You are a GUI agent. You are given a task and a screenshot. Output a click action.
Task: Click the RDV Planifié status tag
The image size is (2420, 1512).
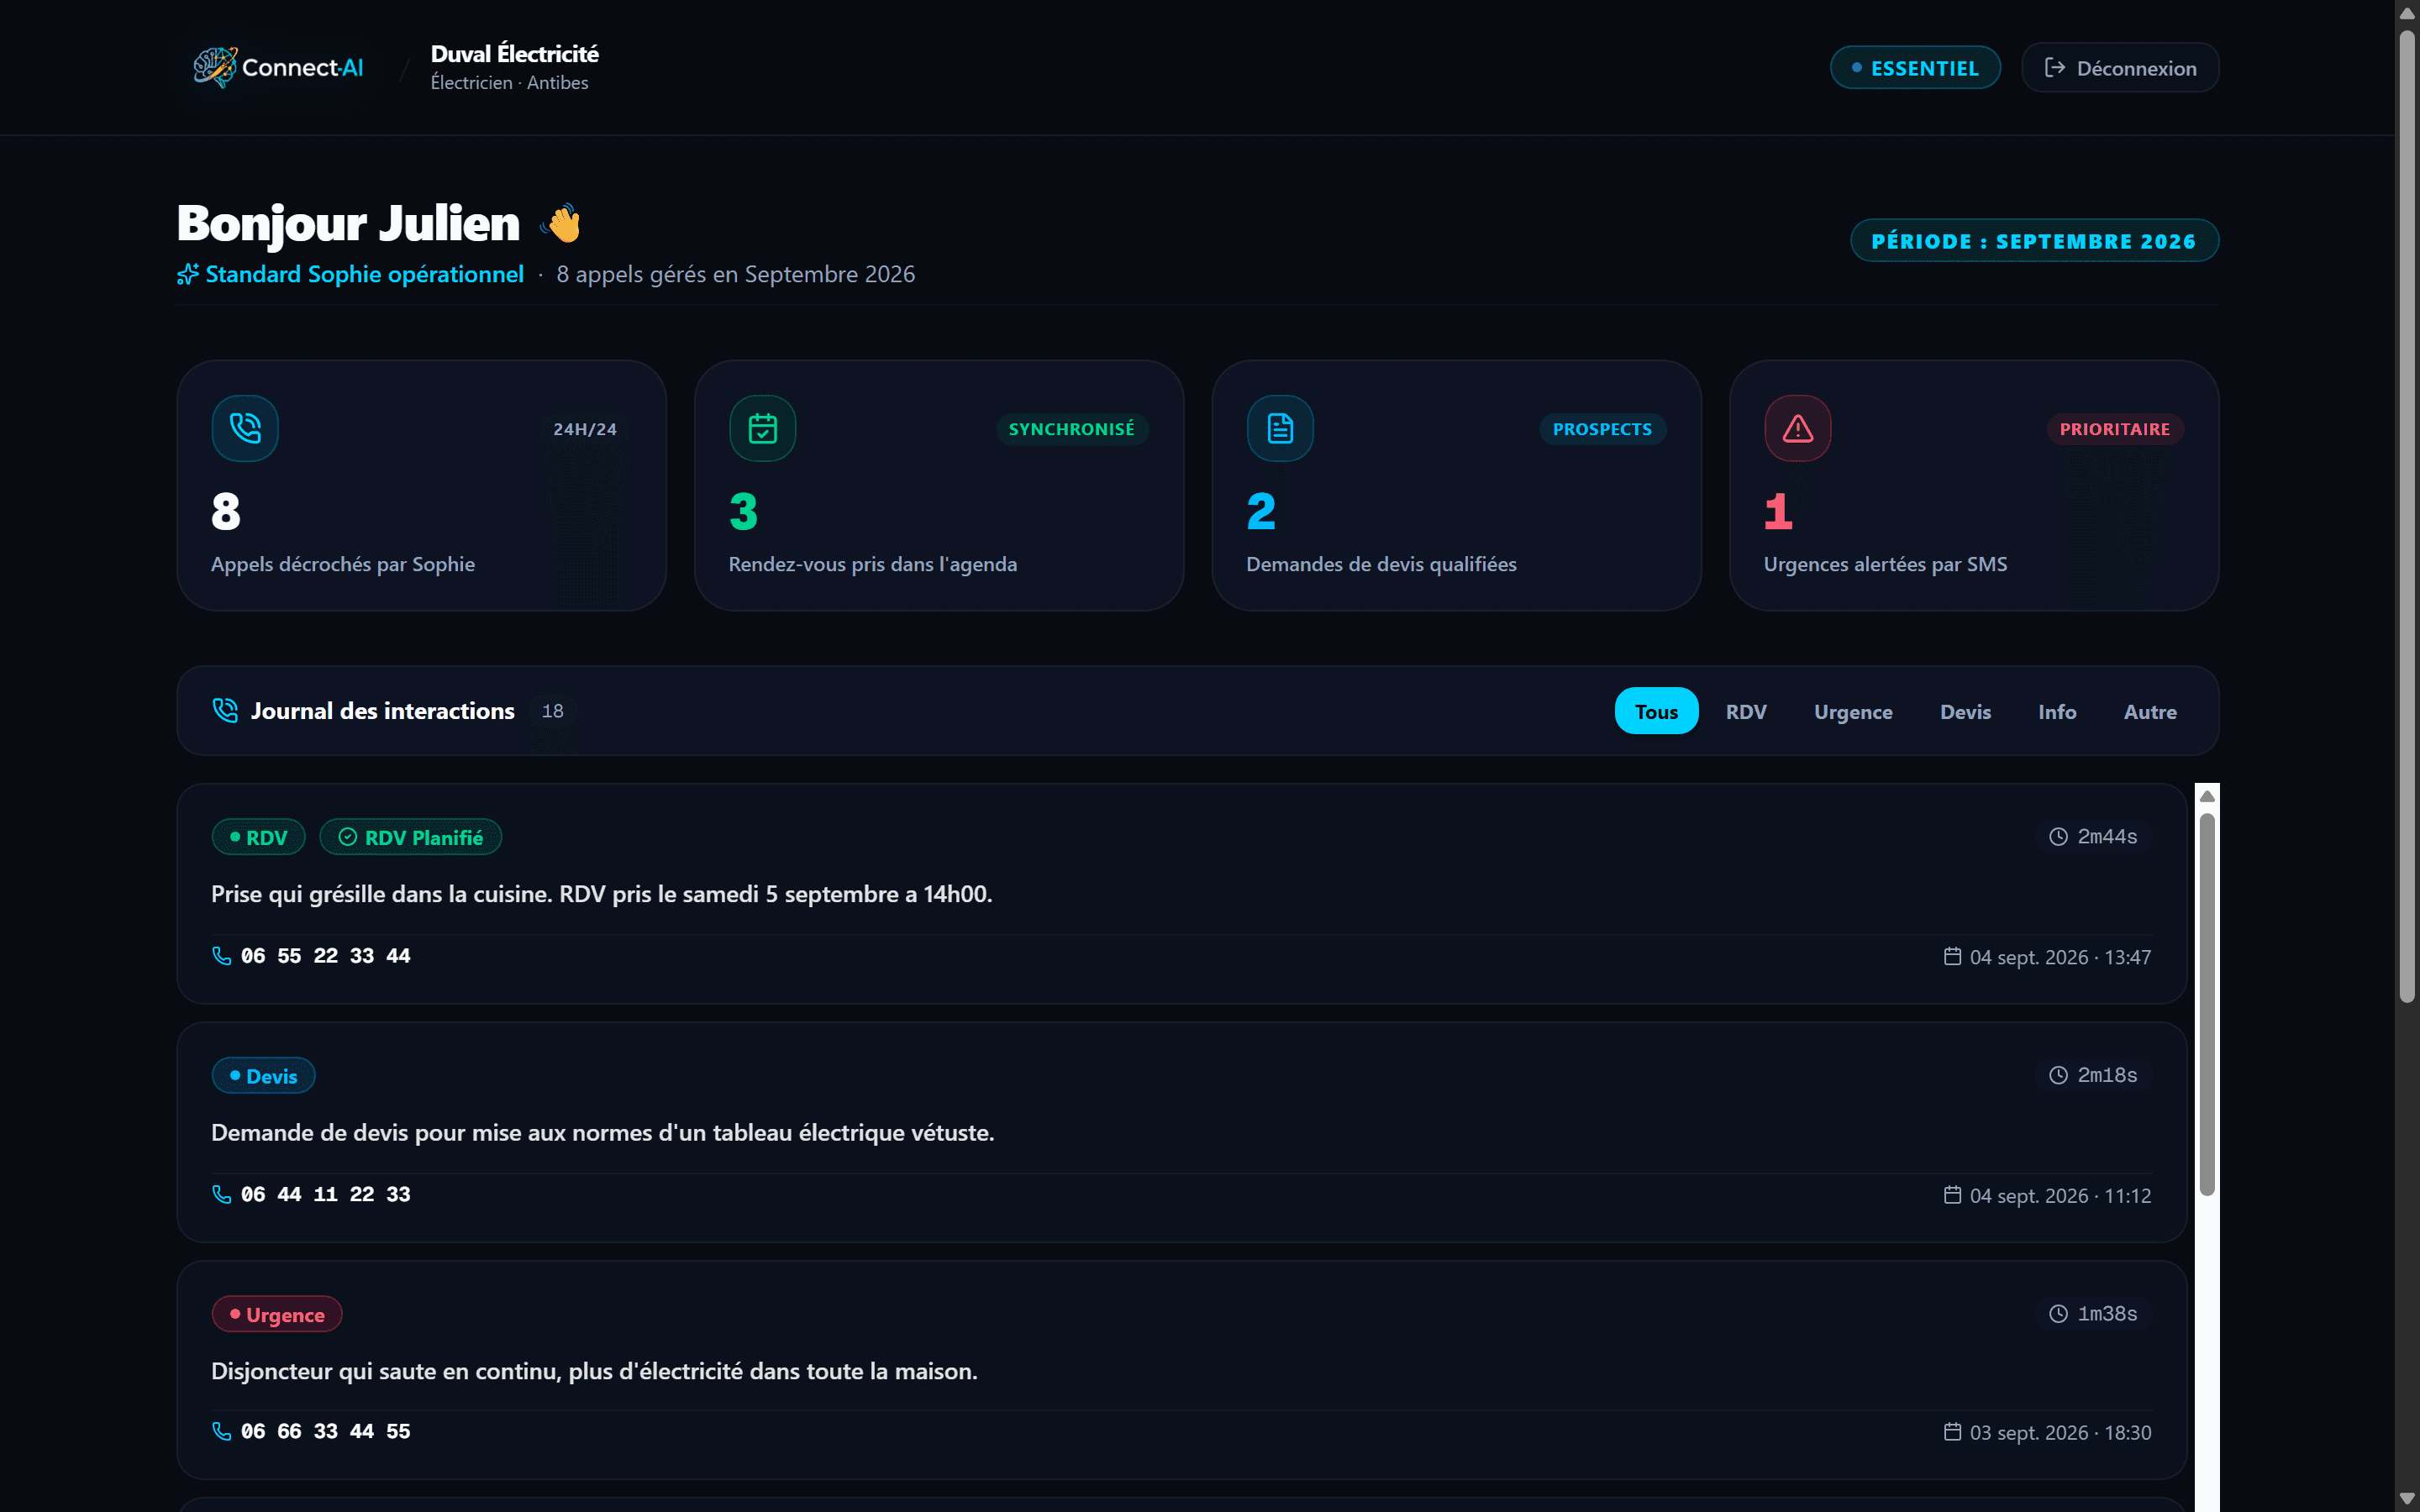click(x=410, y=837)
